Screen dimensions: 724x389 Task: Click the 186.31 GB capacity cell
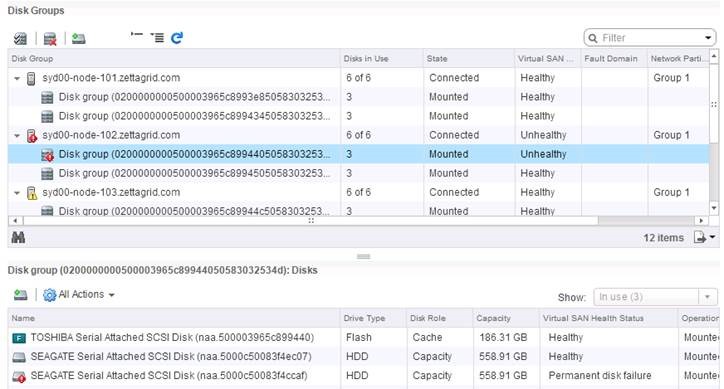click(503, 338)
